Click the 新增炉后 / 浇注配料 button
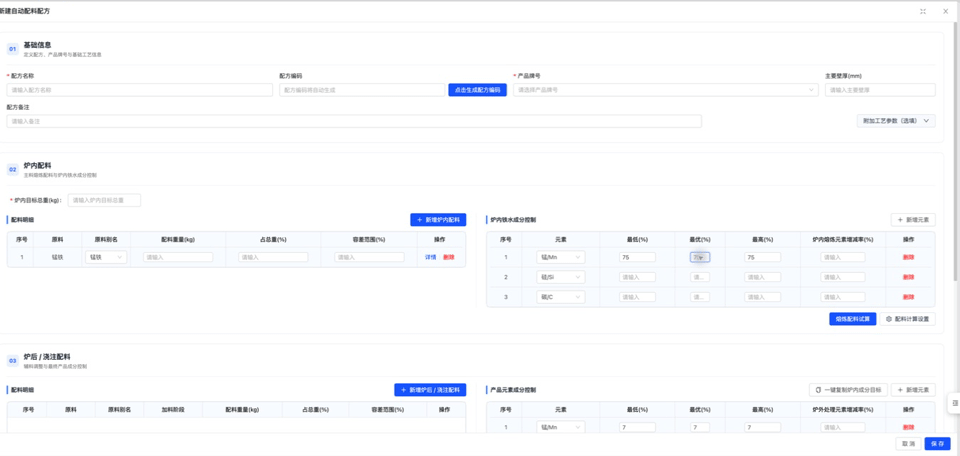The image size is (960, 456). [x=430, y=390]
